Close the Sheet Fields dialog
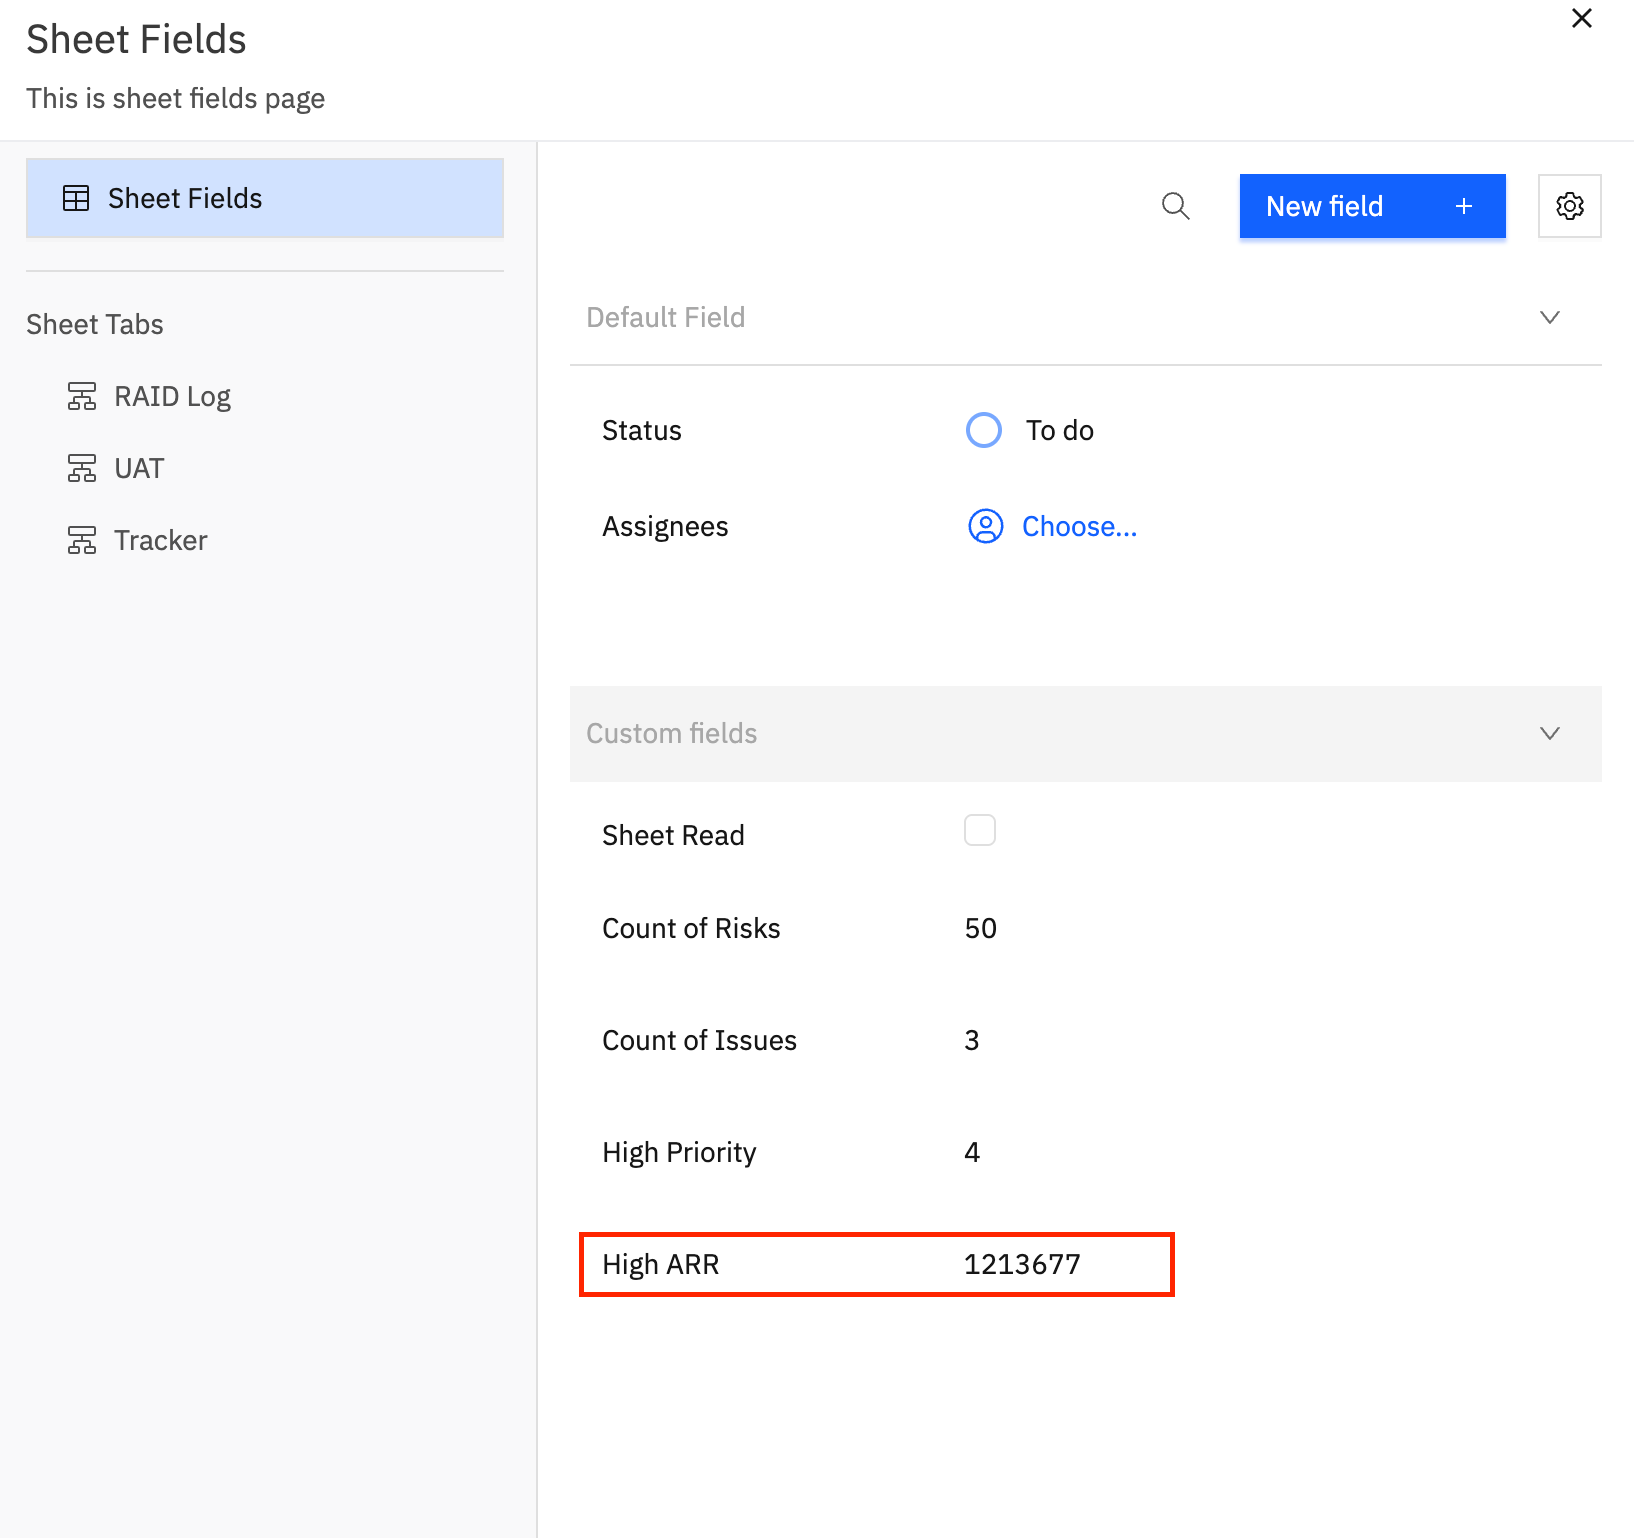 coord(1581,19)
